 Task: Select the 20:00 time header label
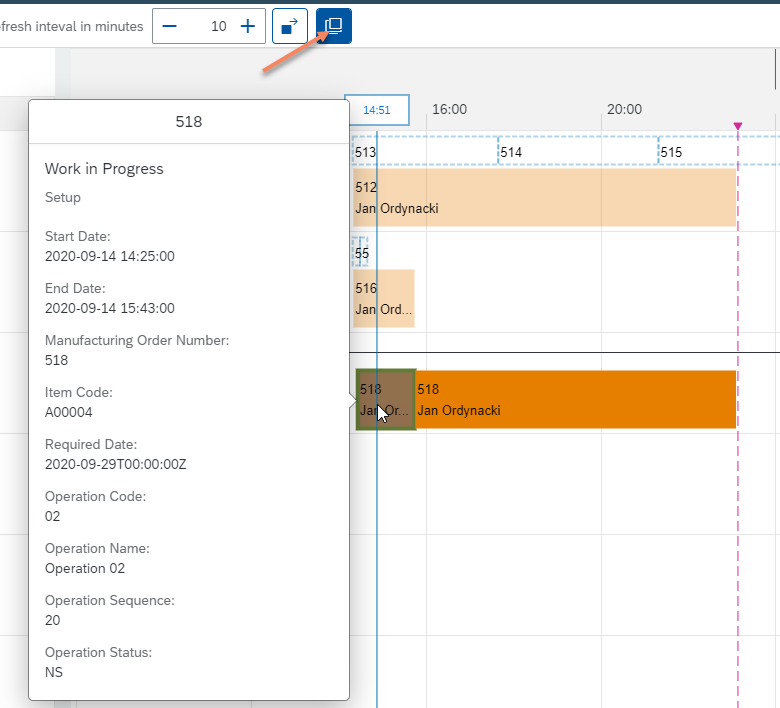624,109
